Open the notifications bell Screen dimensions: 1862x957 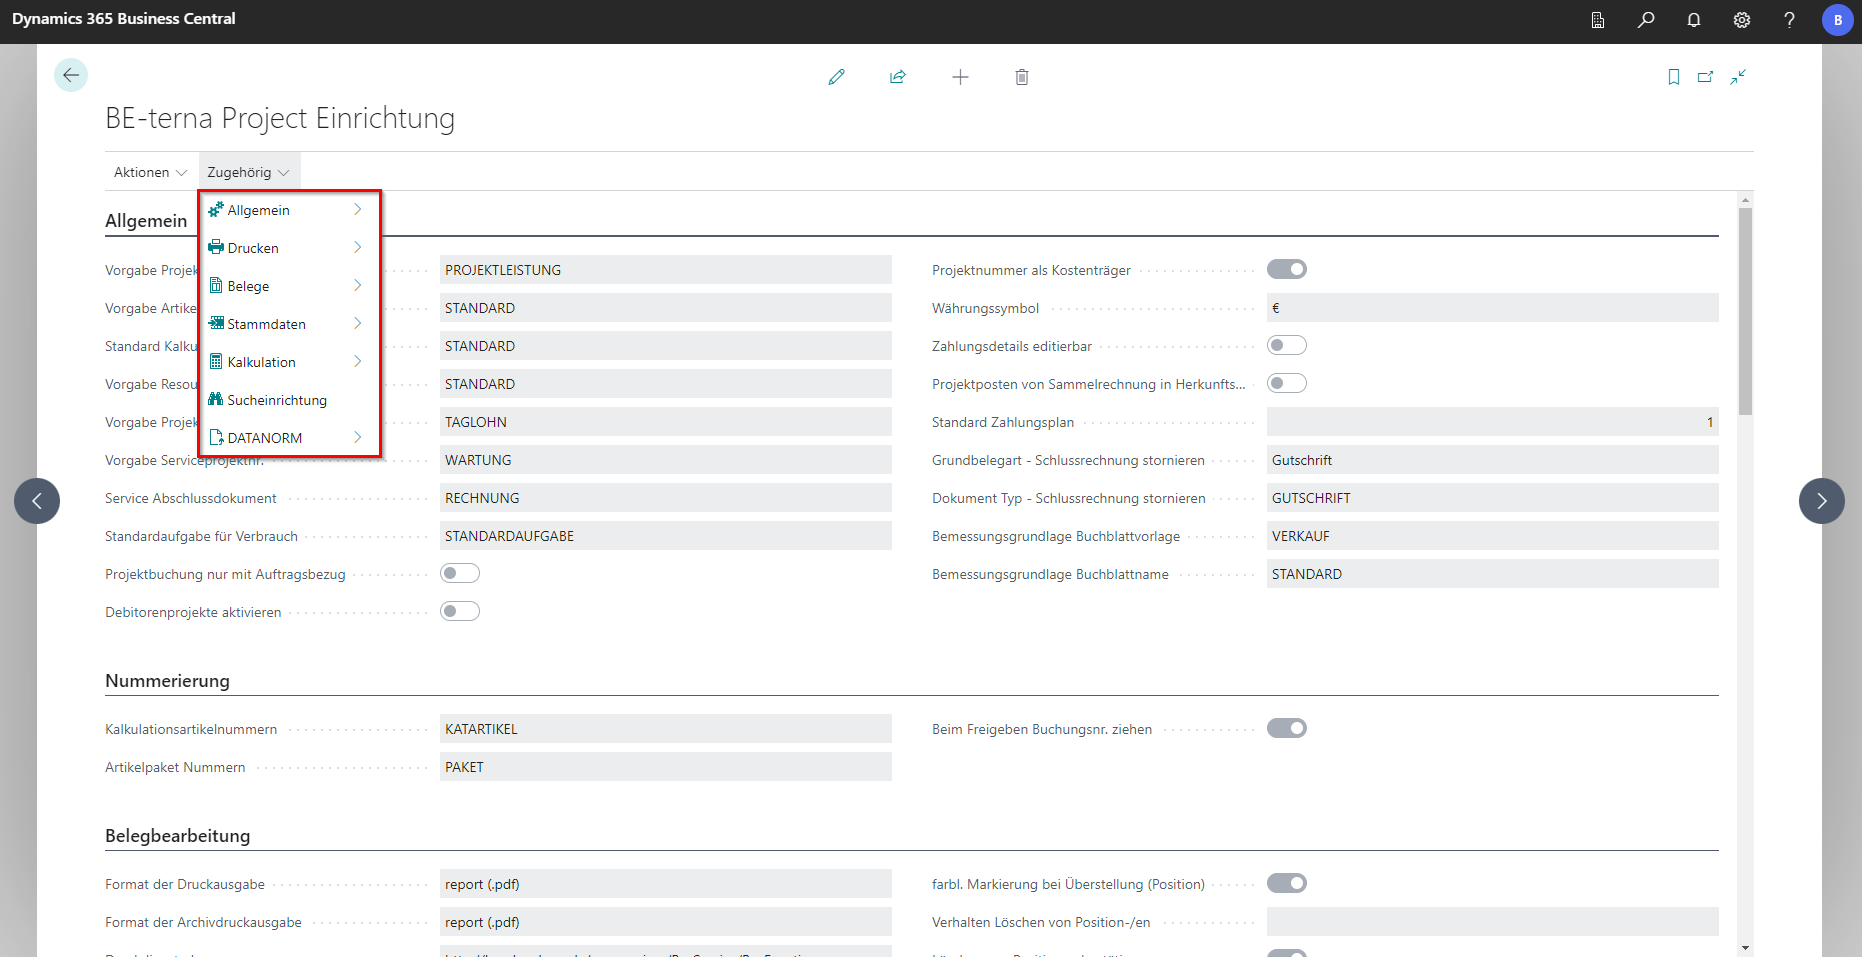tap(1694, 20)
